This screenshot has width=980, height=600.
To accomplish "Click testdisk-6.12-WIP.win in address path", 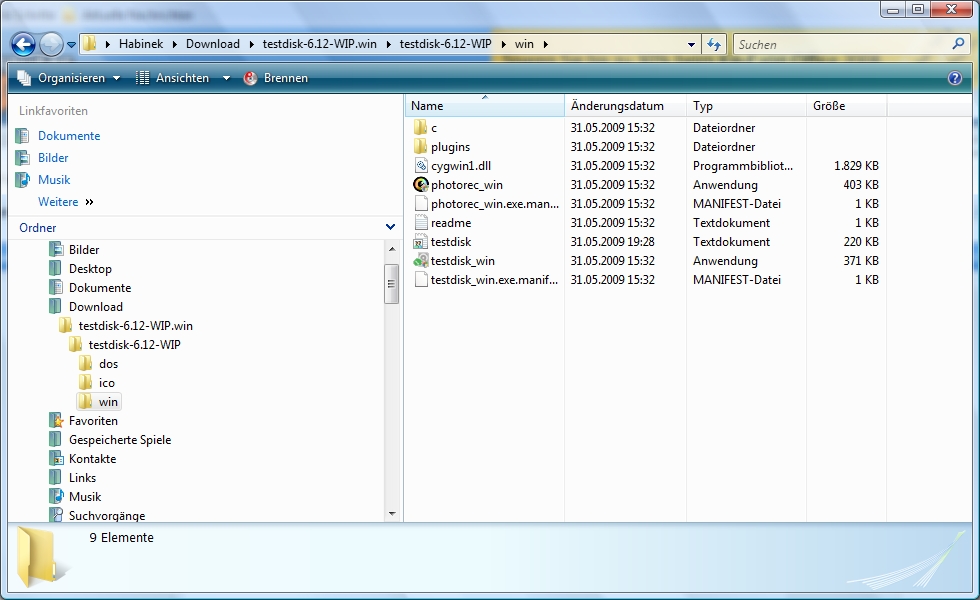I will [319, 44].
